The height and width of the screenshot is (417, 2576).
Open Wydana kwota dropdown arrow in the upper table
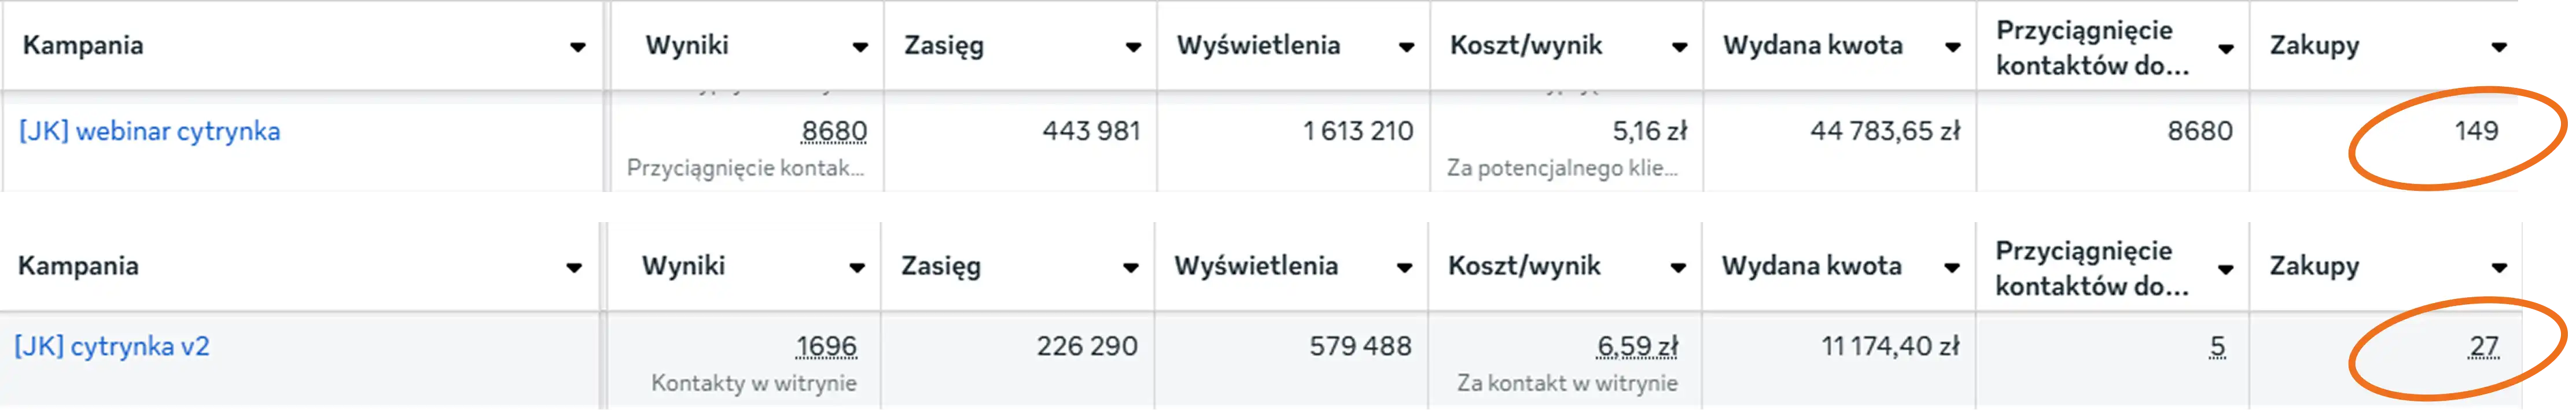[1953, 47]
